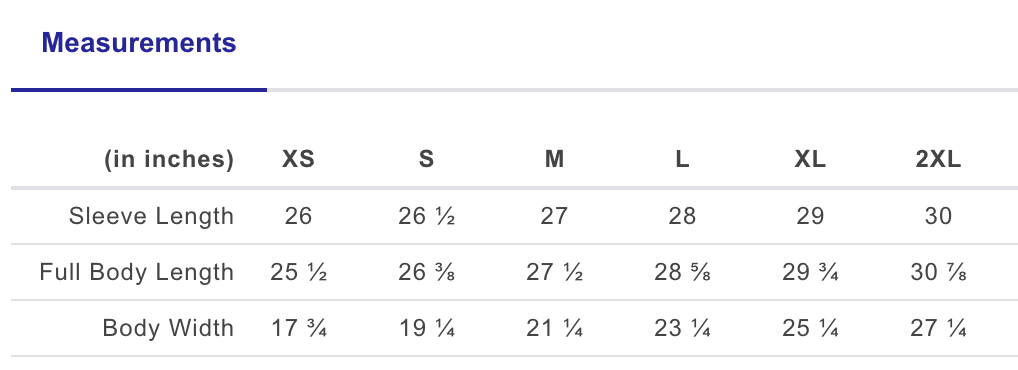Viewport: 1018px width, 370px height.
Task: Click the 30 ⅞ full body length value
Action: [939, 272]
